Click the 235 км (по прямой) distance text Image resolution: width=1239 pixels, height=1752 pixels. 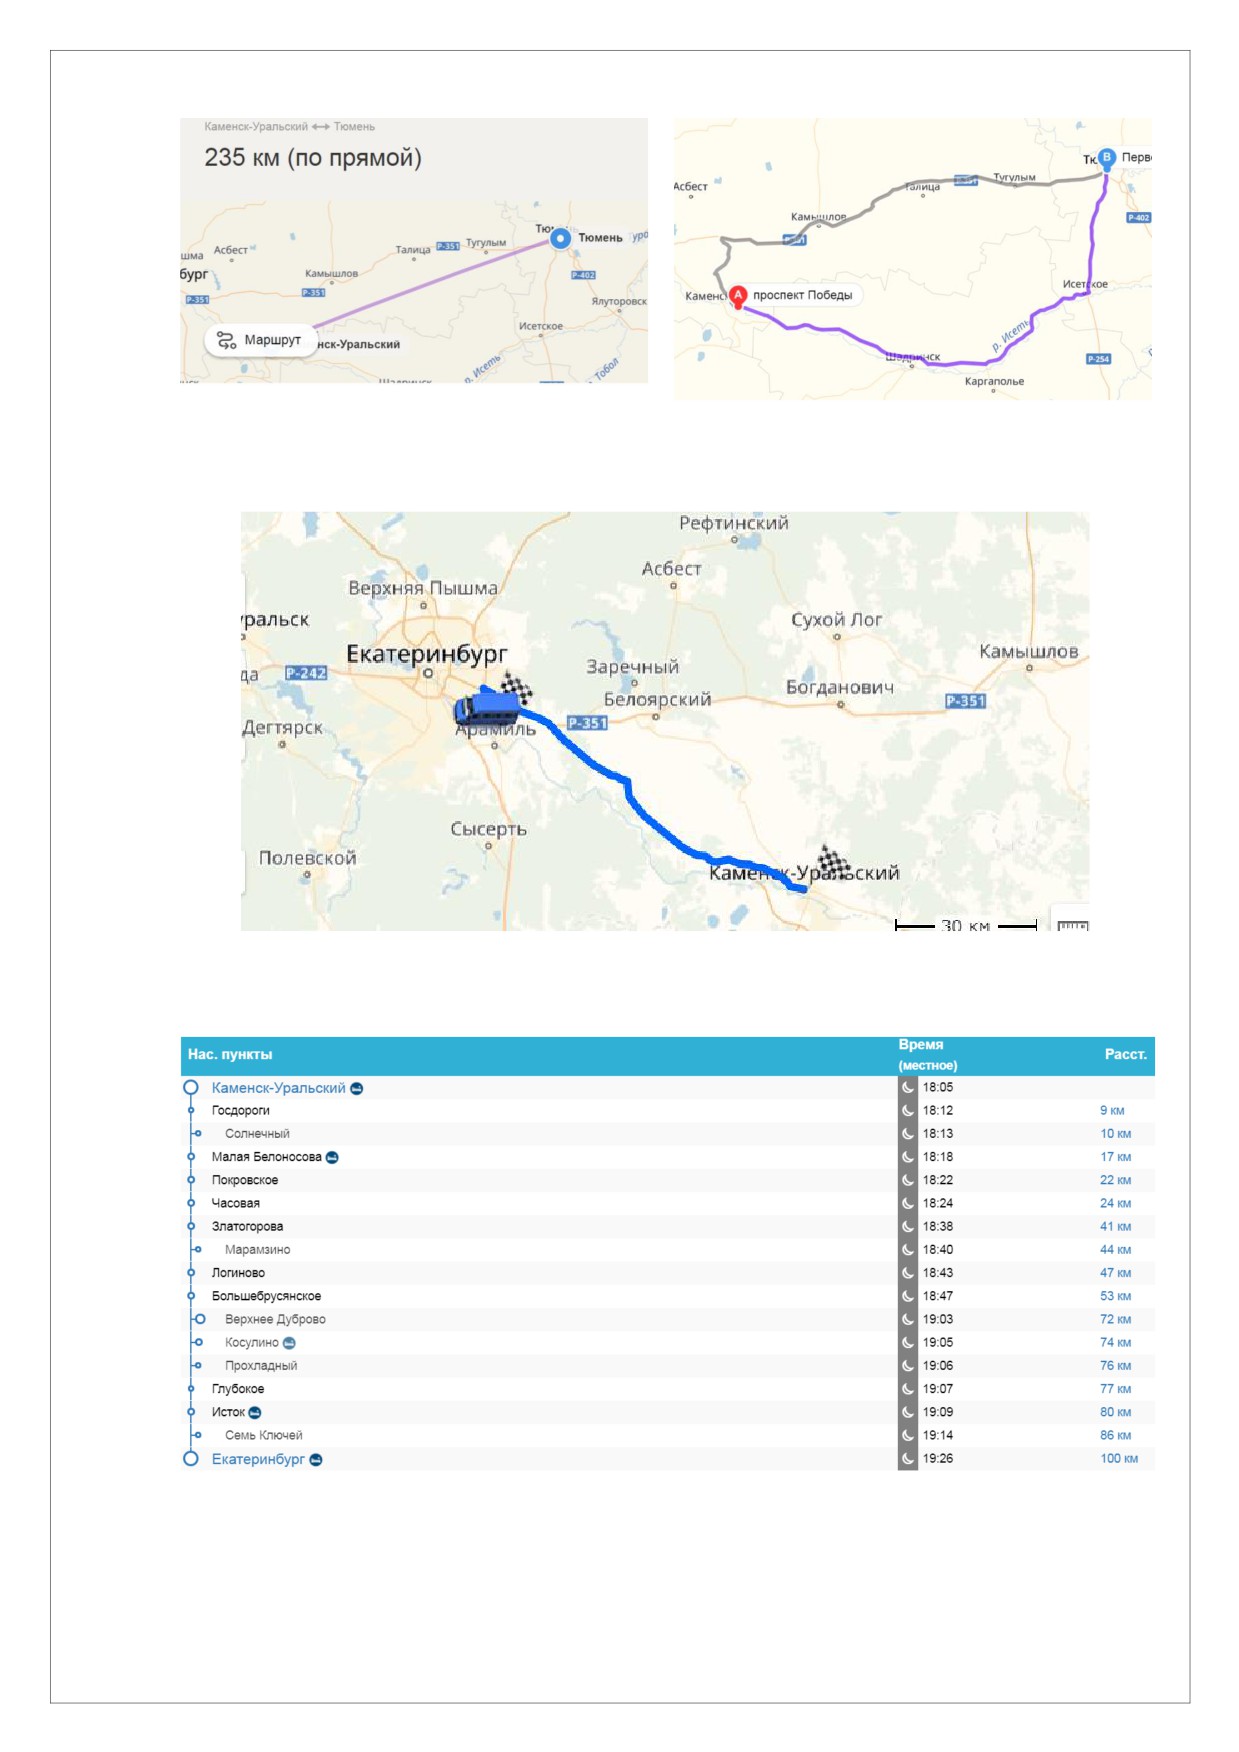pyautogui.click(x=313, y=158)
